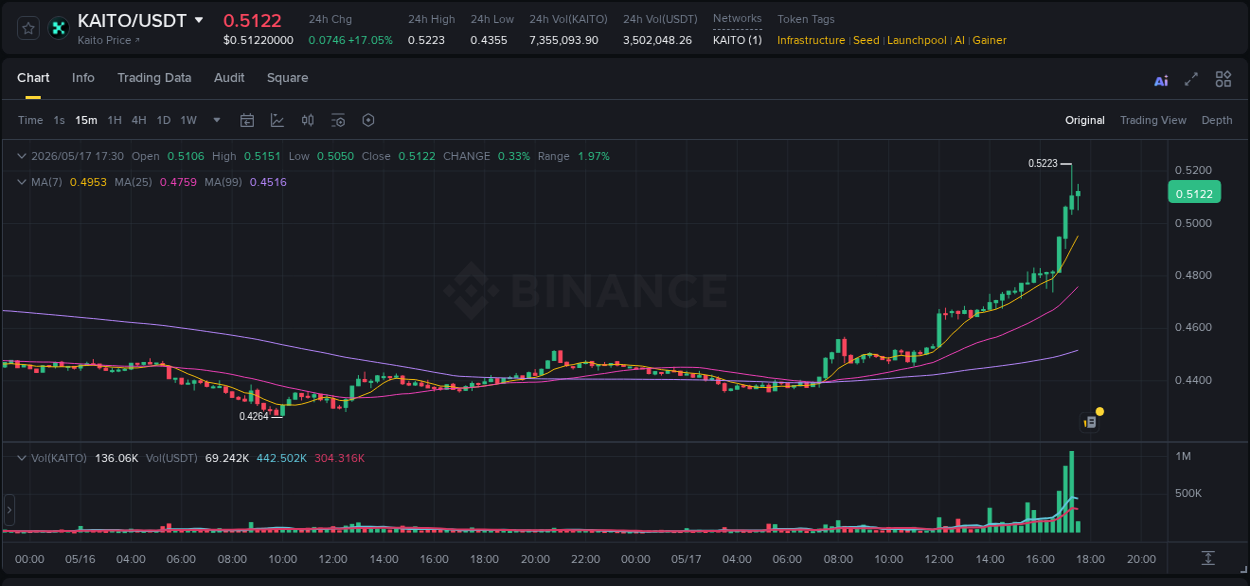1250x586 pixels.
Task: Open the Infrastructure token tag
Action: tap(811, 40)
